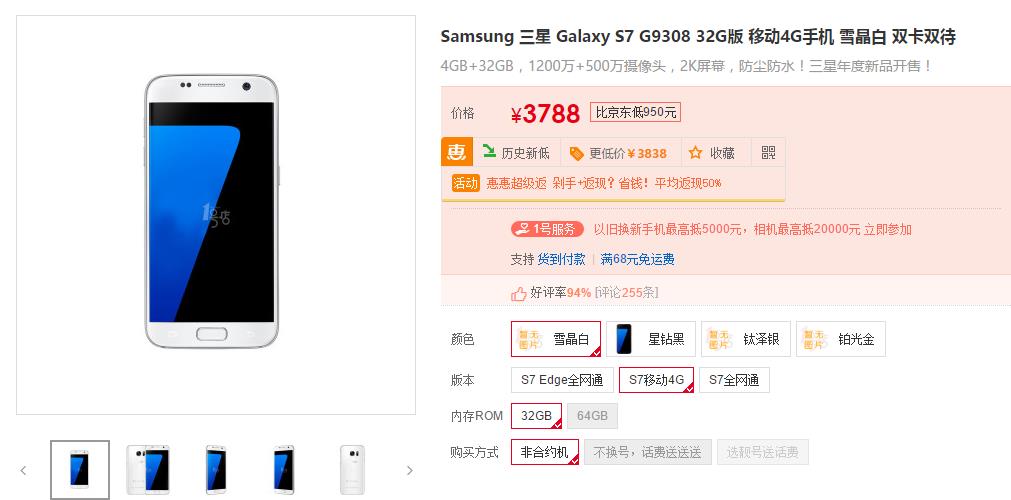
Task: Click 比京东低950元 price comparison box
Action: (x=635, y=113)
